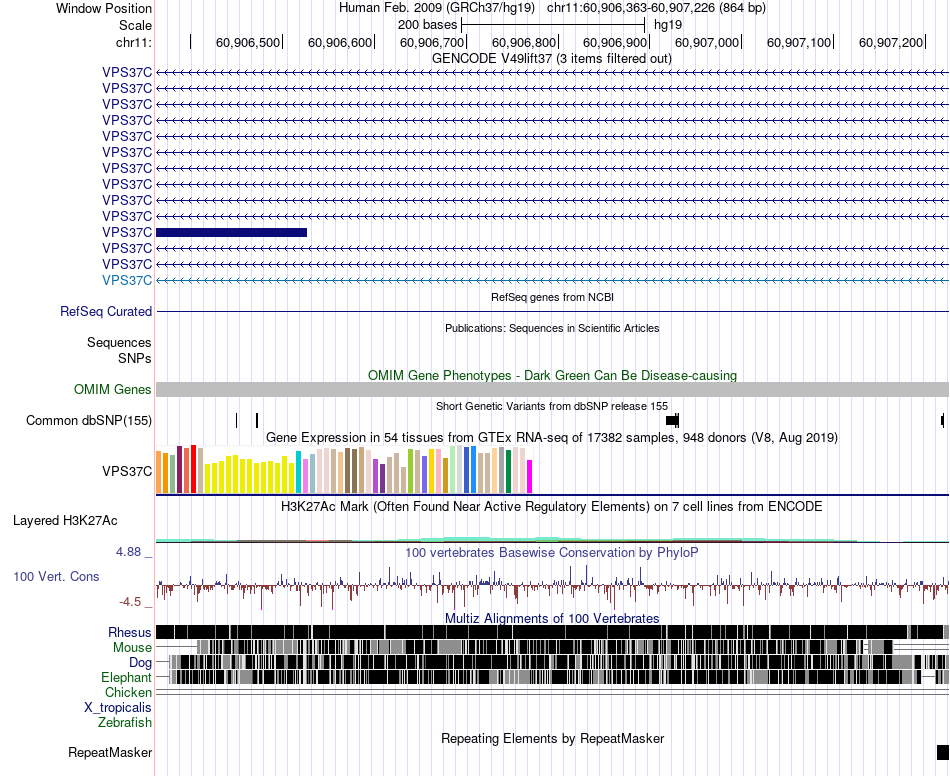Click the Zebrafish species label
The image size is (950, 776).
[x=125, y=723]
